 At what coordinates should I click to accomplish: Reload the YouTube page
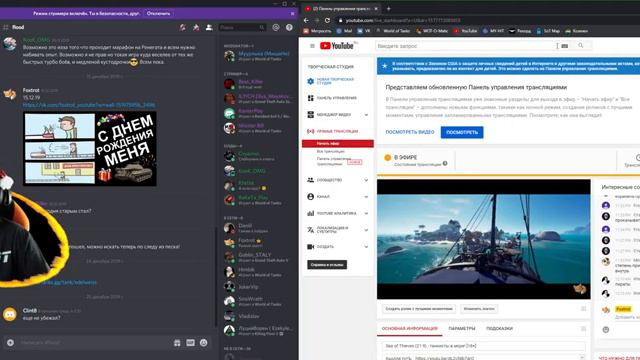coord(327,20)
